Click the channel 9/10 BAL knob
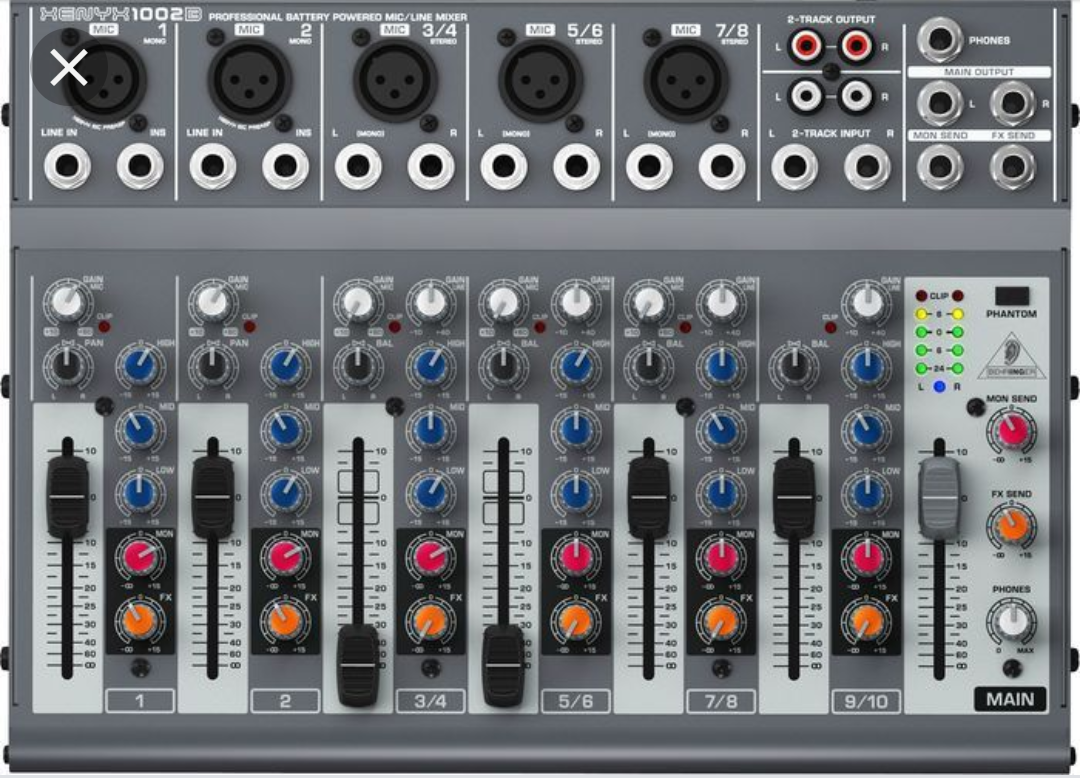Viewport: 1080px width, 784px height. click(x=794, y=365)
